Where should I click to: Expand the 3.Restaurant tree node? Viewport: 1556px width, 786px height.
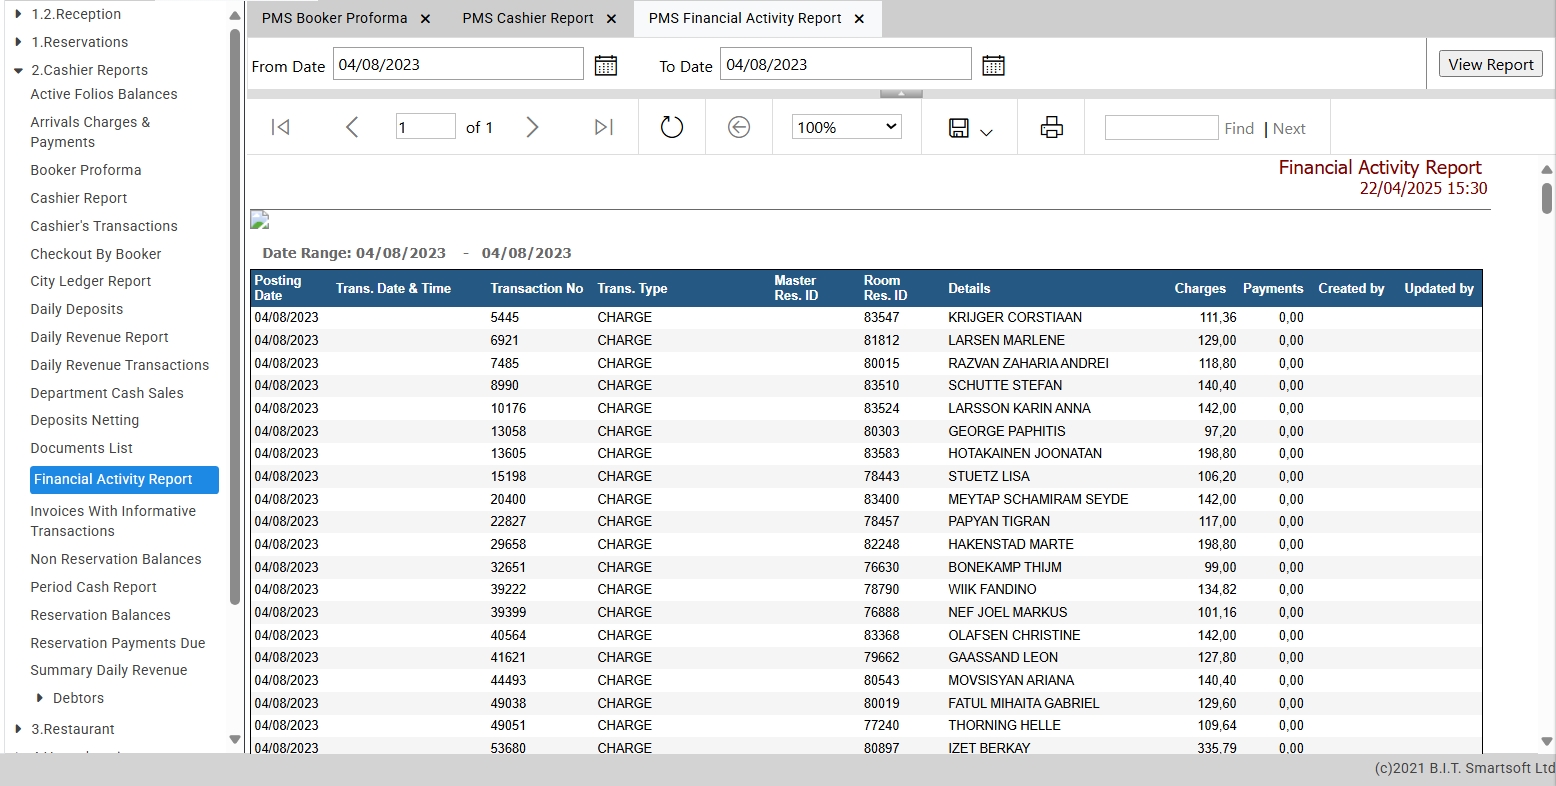(19, 729)
